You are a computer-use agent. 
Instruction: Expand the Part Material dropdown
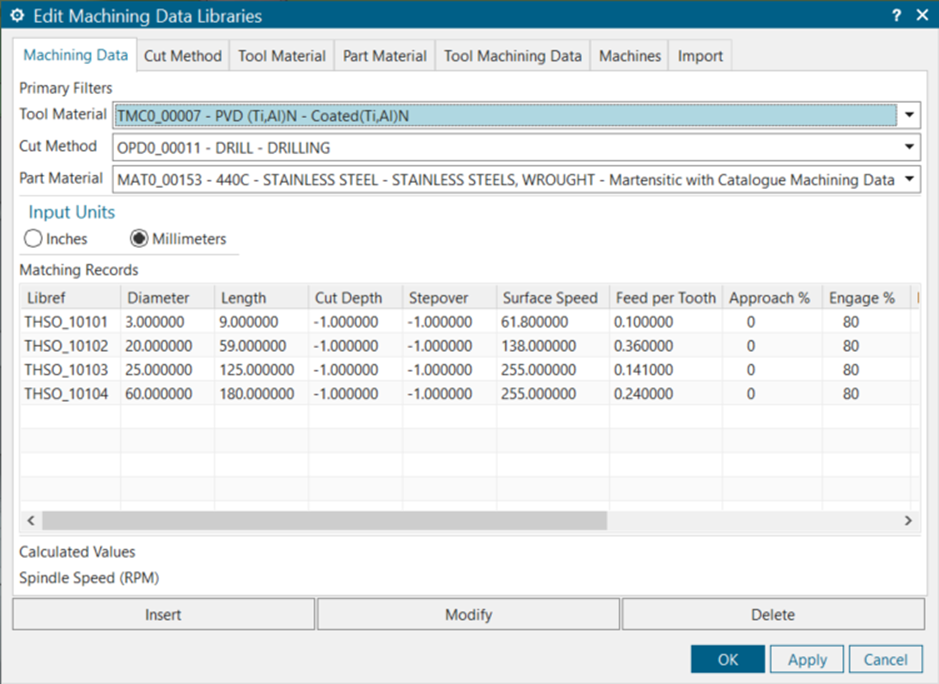(909, 179)
